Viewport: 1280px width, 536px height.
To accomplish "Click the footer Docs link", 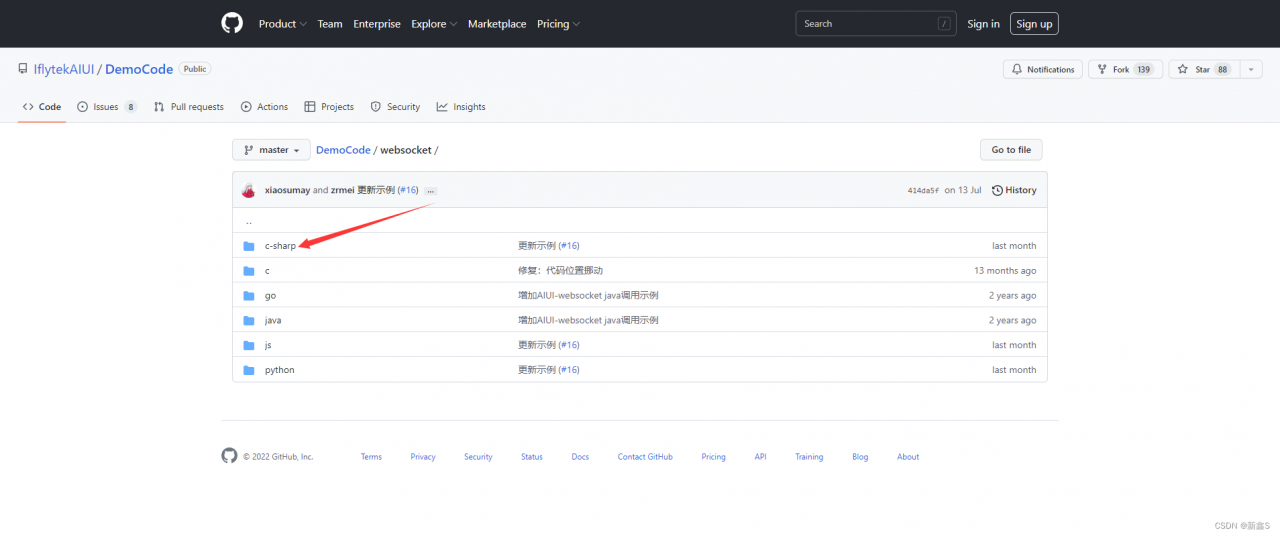I will tap(580, 457).
